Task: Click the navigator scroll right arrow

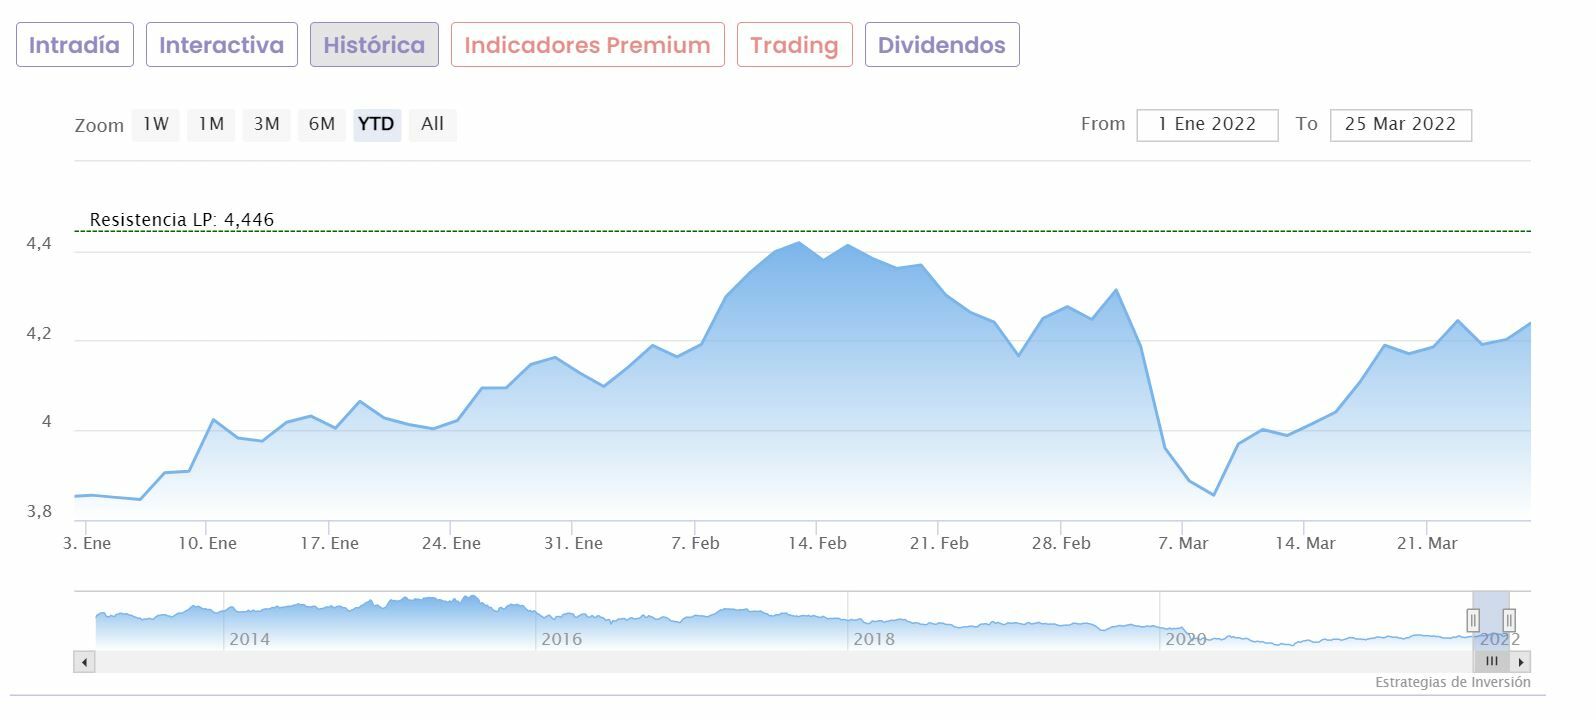Action: [x=1521, y=662]
